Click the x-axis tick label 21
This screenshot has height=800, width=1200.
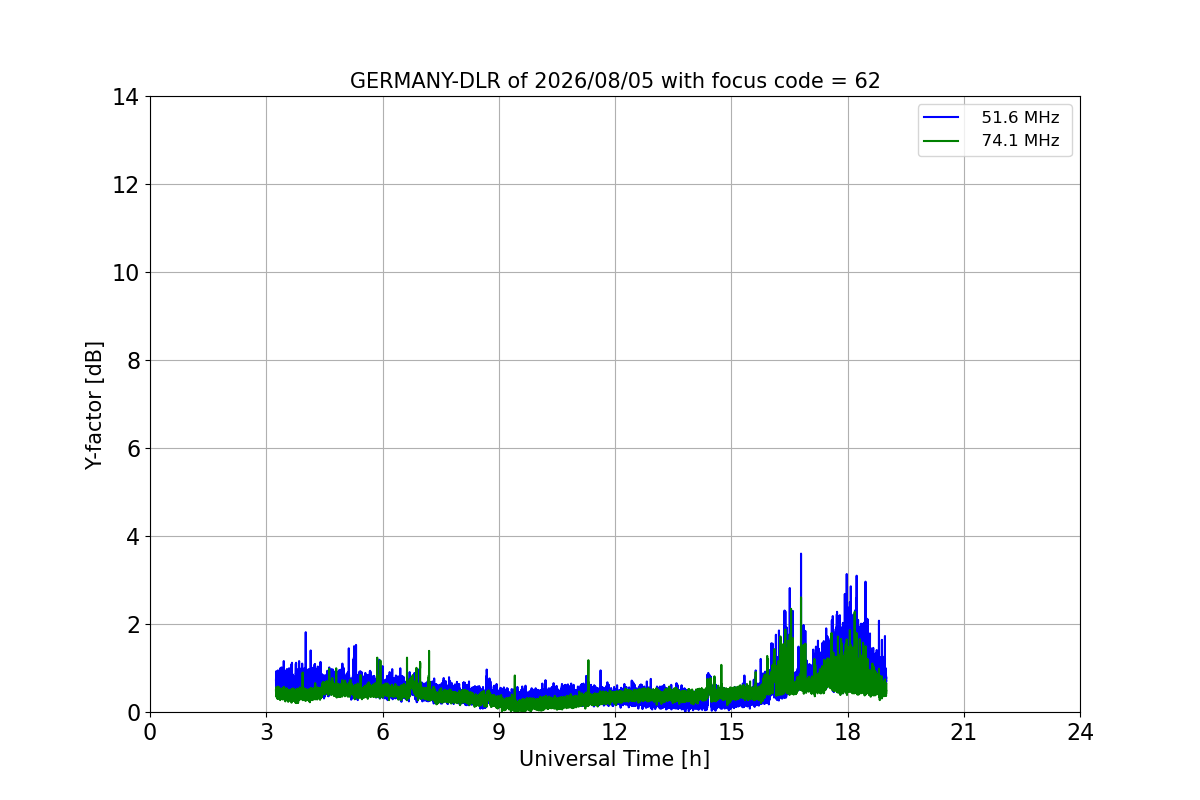964,732
